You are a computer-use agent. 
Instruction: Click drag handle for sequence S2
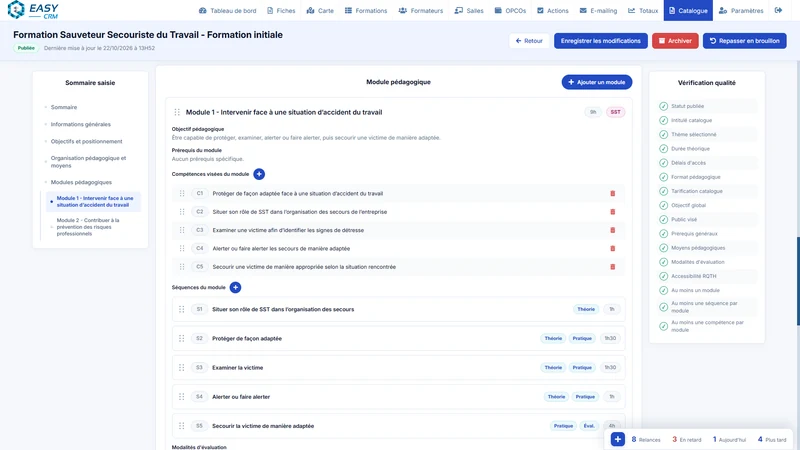pyautogui.click(x=181, y=338)
